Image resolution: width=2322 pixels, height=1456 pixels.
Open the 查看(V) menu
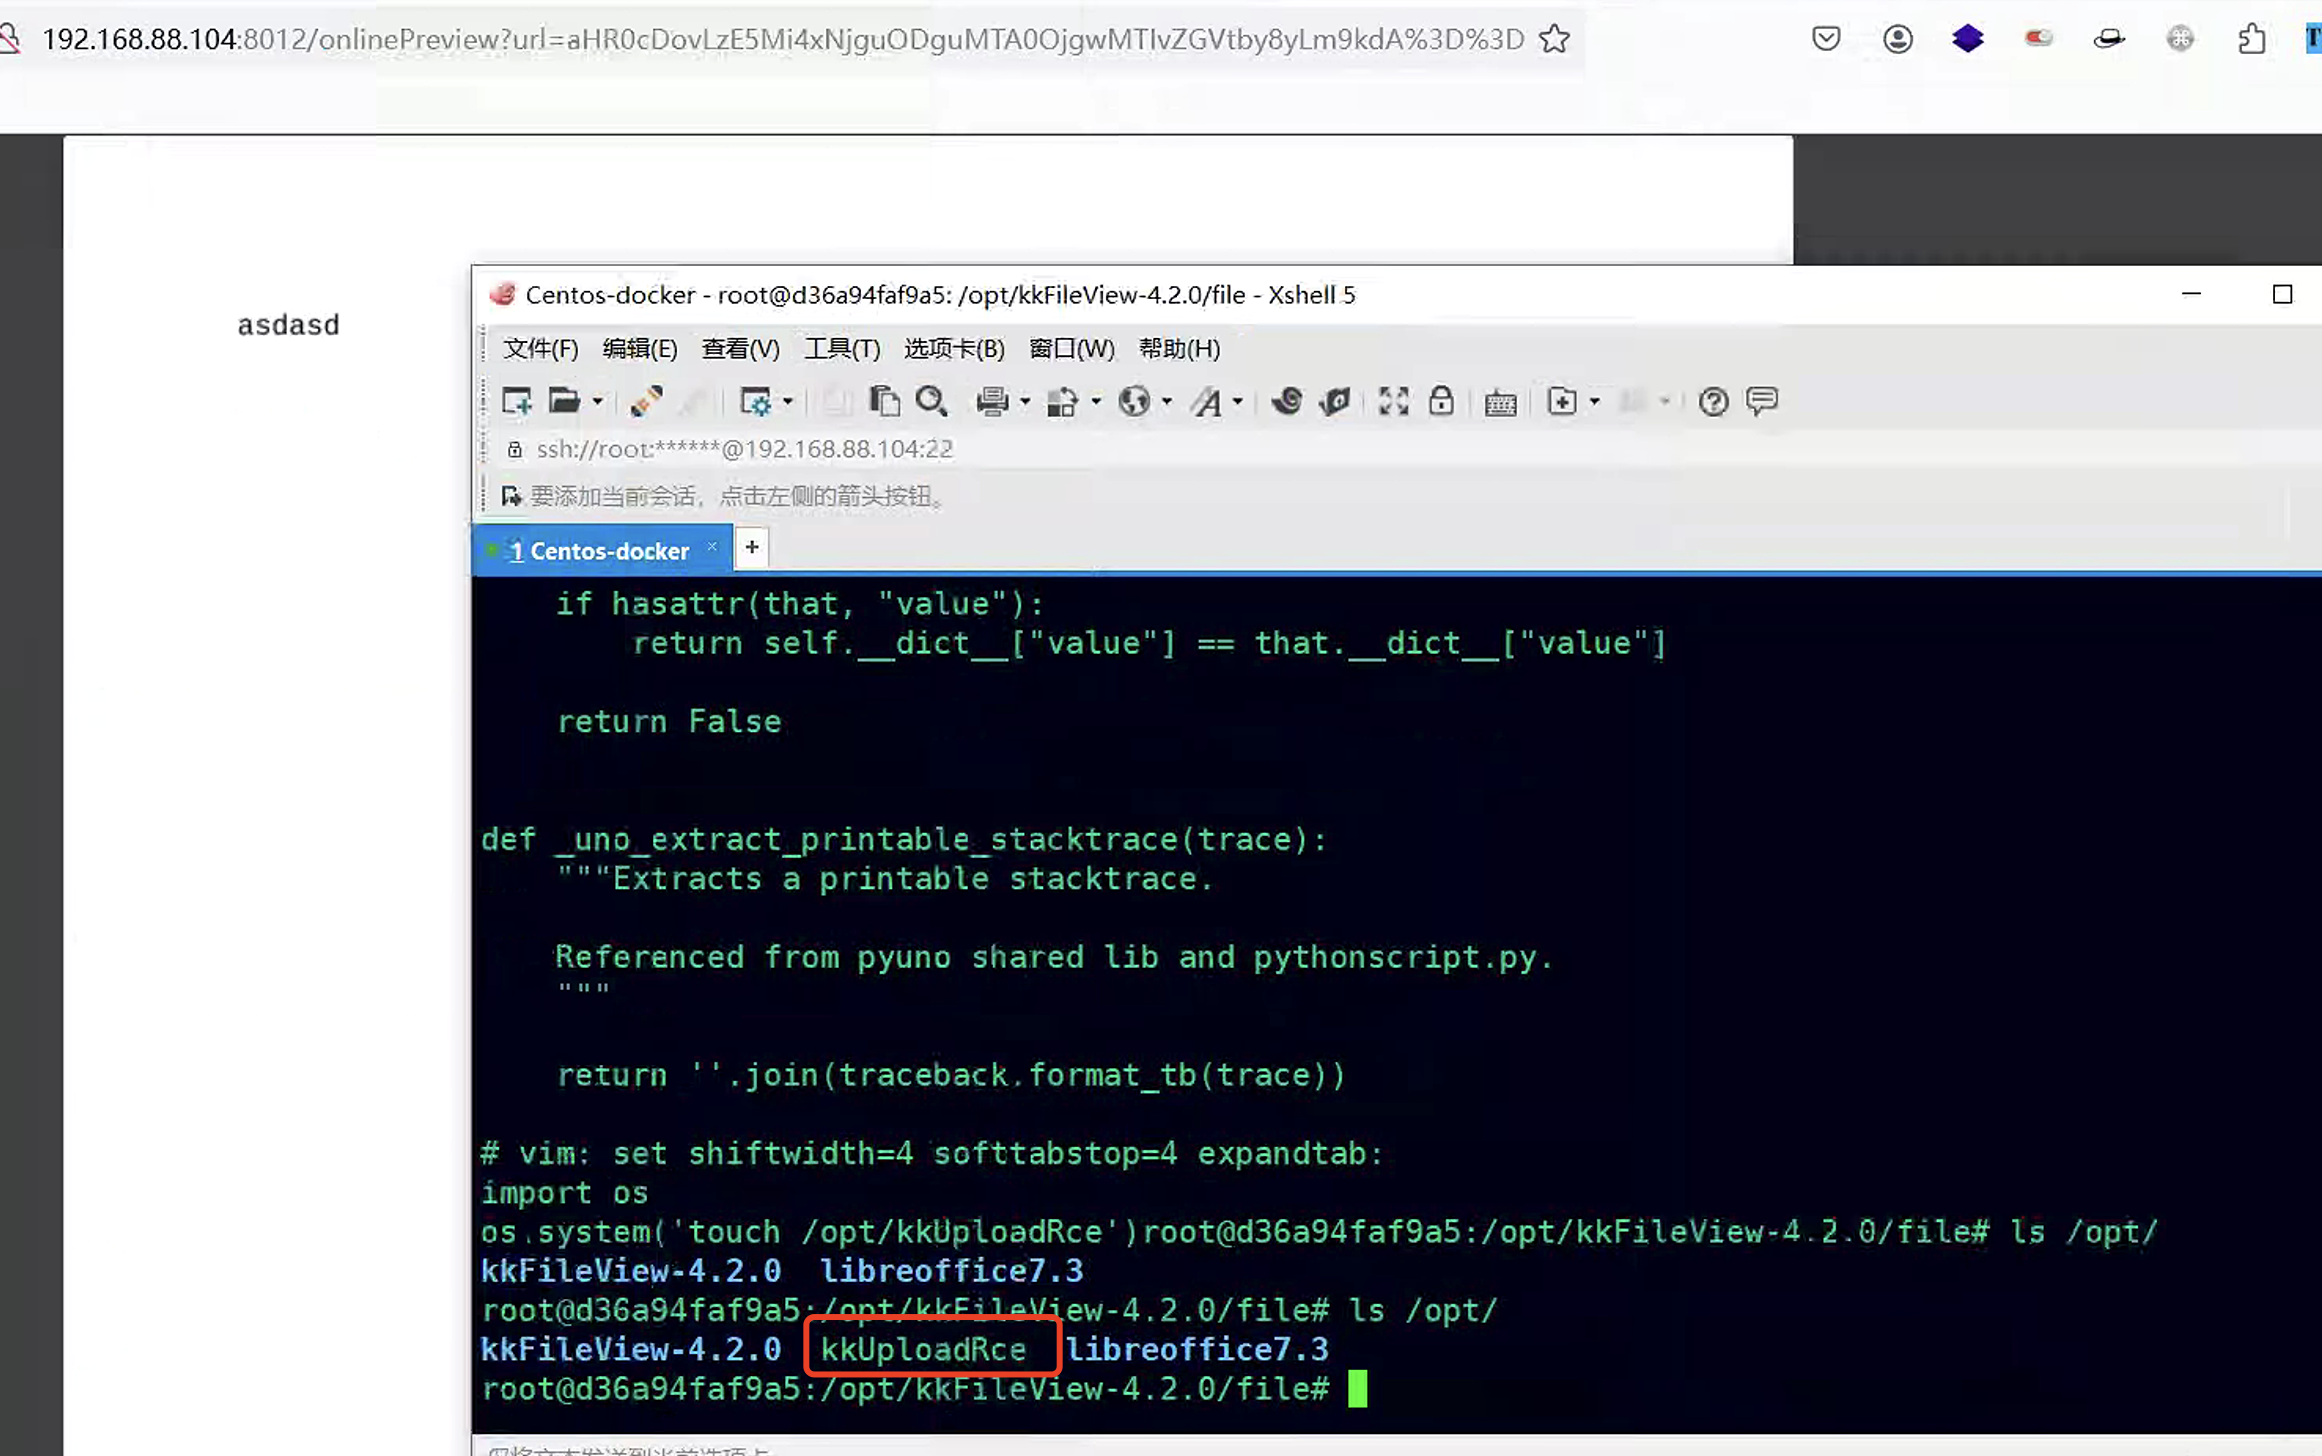[x=741, y=348]
